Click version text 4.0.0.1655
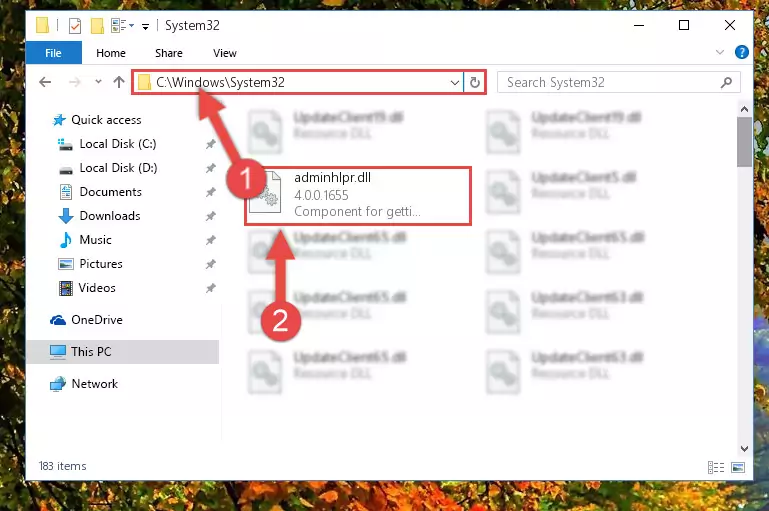This screenshot has width=769, height=511. 321,195
